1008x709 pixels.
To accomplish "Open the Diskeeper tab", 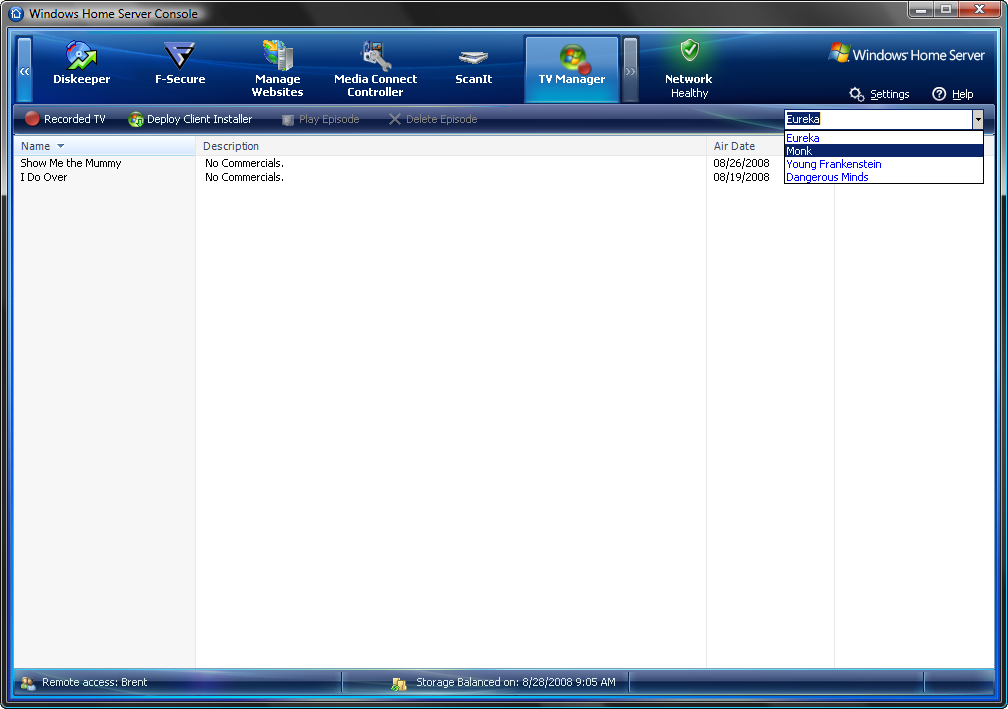I will click(x=82, y=64).
